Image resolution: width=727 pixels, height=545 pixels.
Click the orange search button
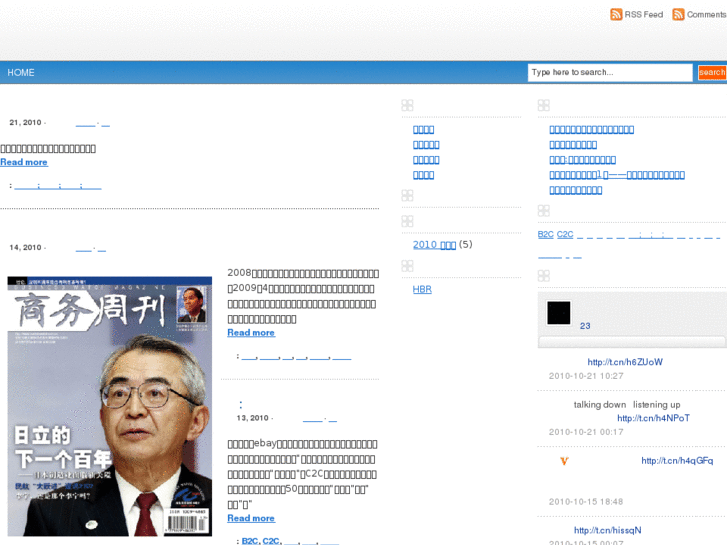[712, 72]
